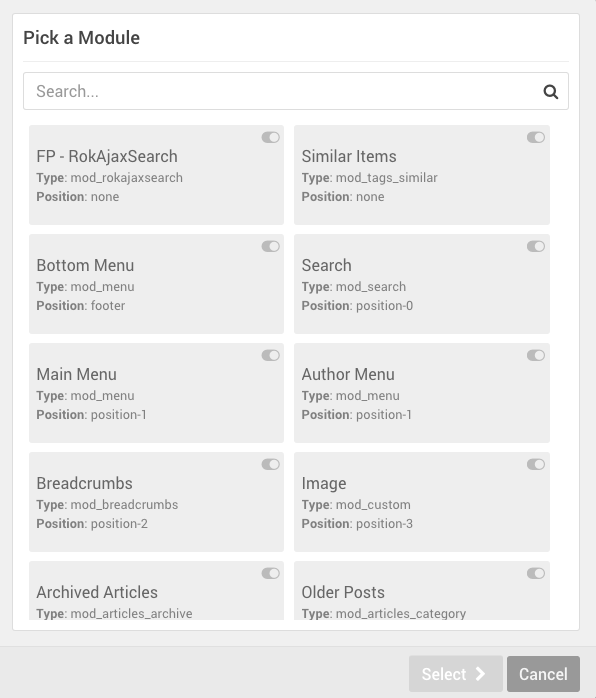Toggle the FP - RokAjaxSearch module switch
The image size is (596, 698).
[x=271, y=138]
